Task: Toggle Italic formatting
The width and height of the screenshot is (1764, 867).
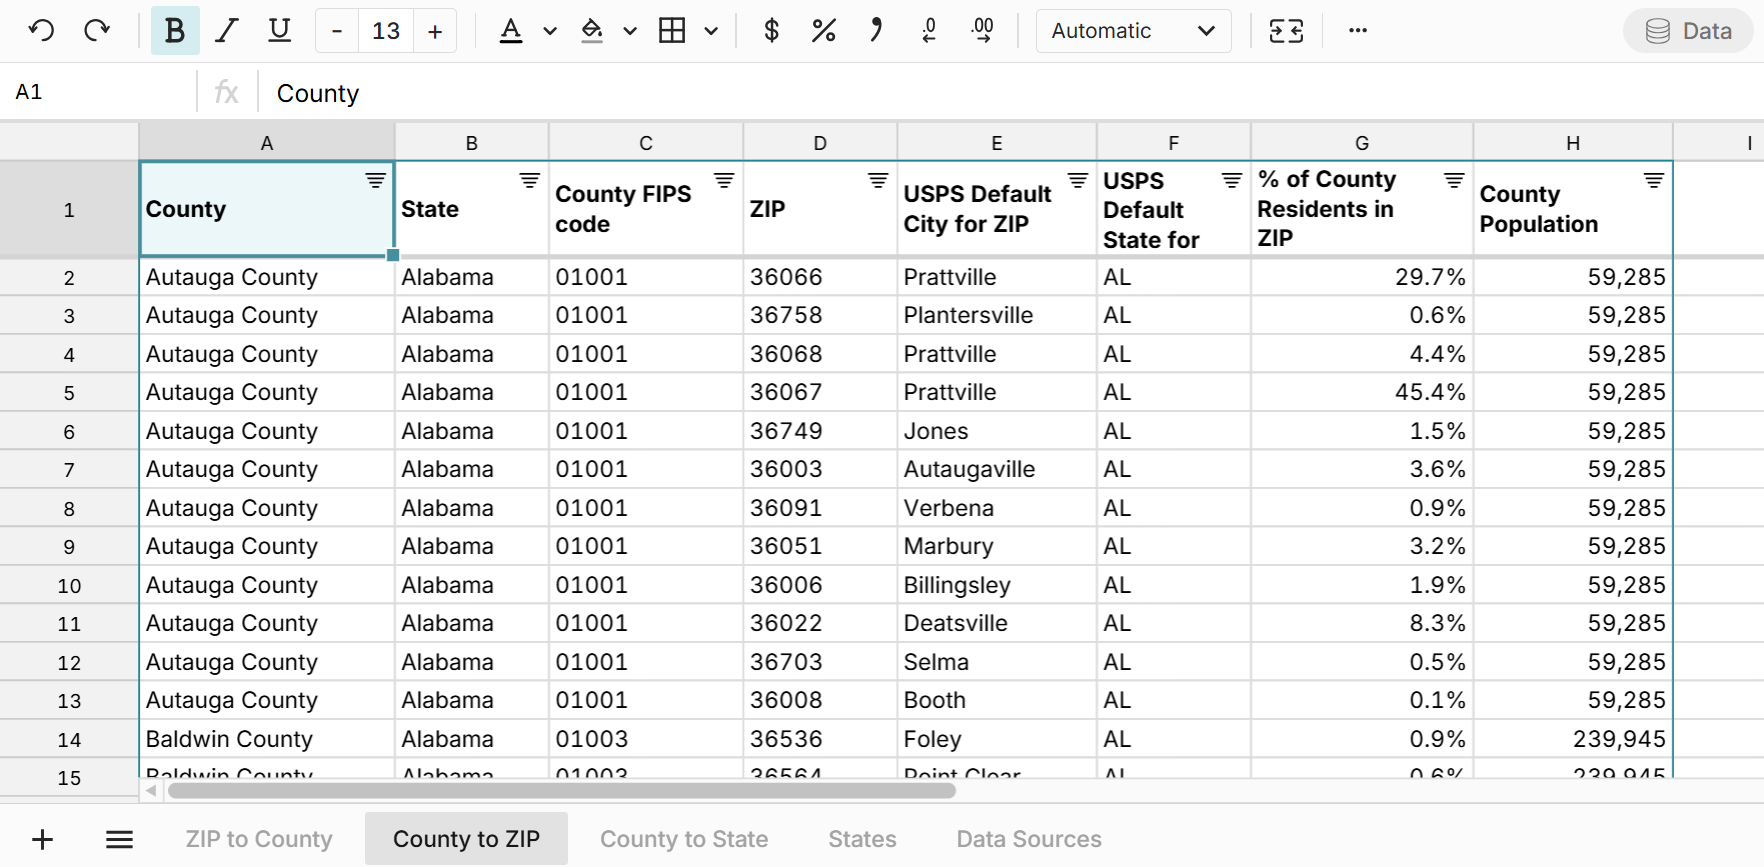Action: [227, 31]
